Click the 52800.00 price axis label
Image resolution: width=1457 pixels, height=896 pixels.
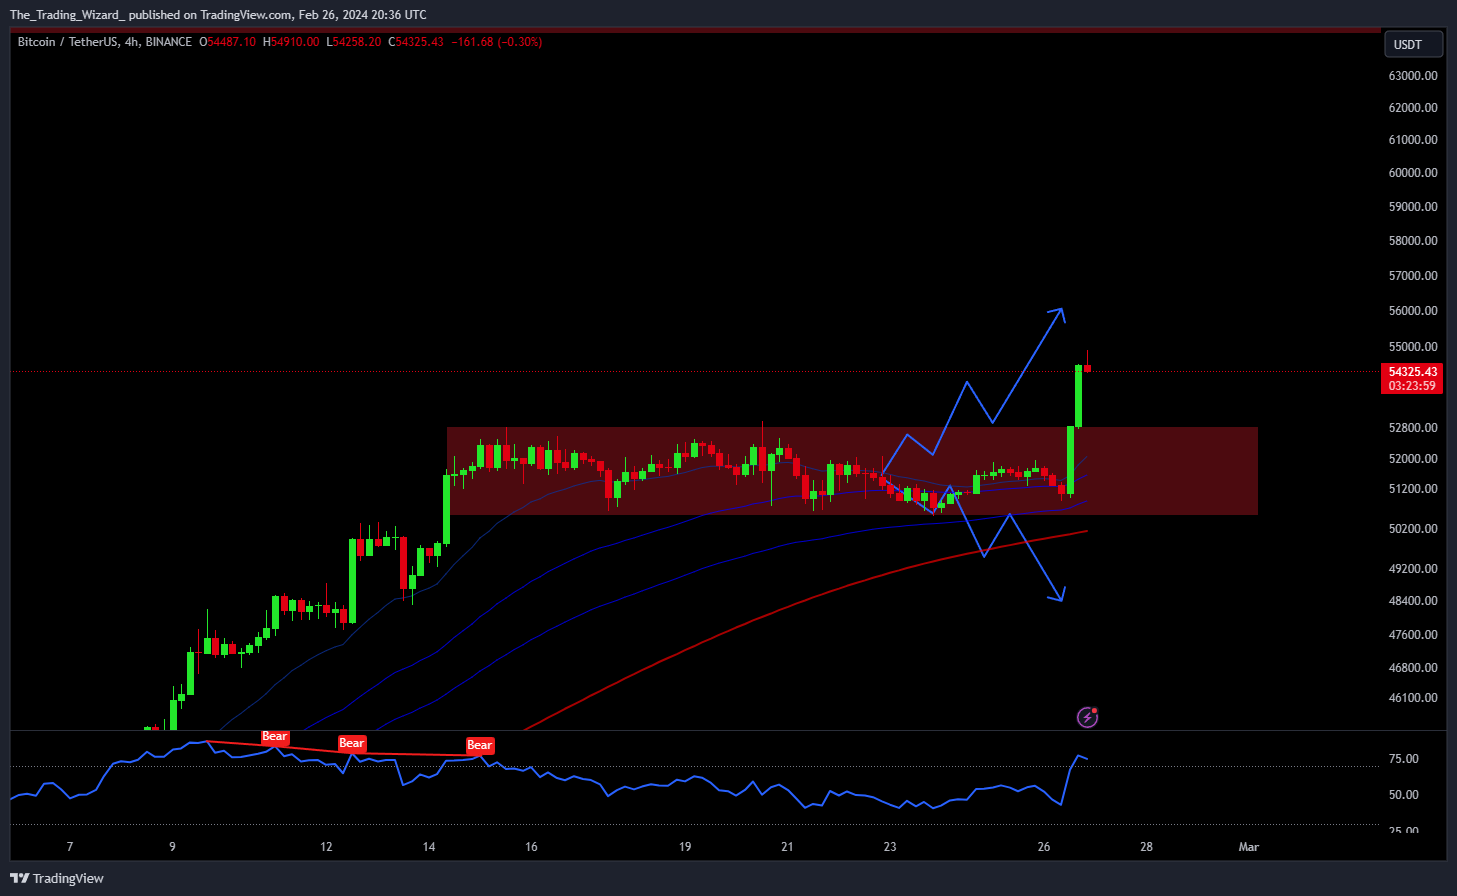tap(1413, 427)
